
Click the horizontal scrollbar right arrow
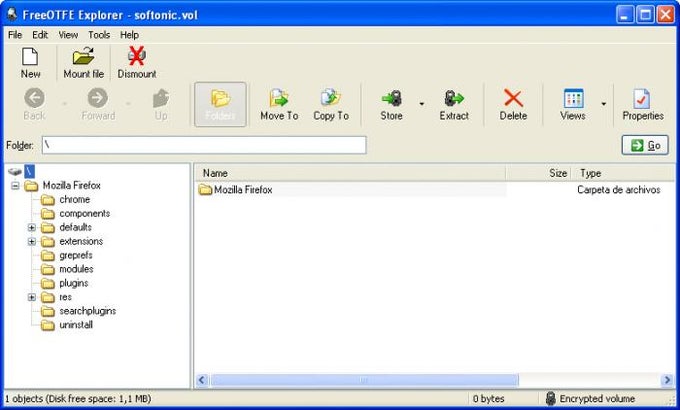click(667, 380)
